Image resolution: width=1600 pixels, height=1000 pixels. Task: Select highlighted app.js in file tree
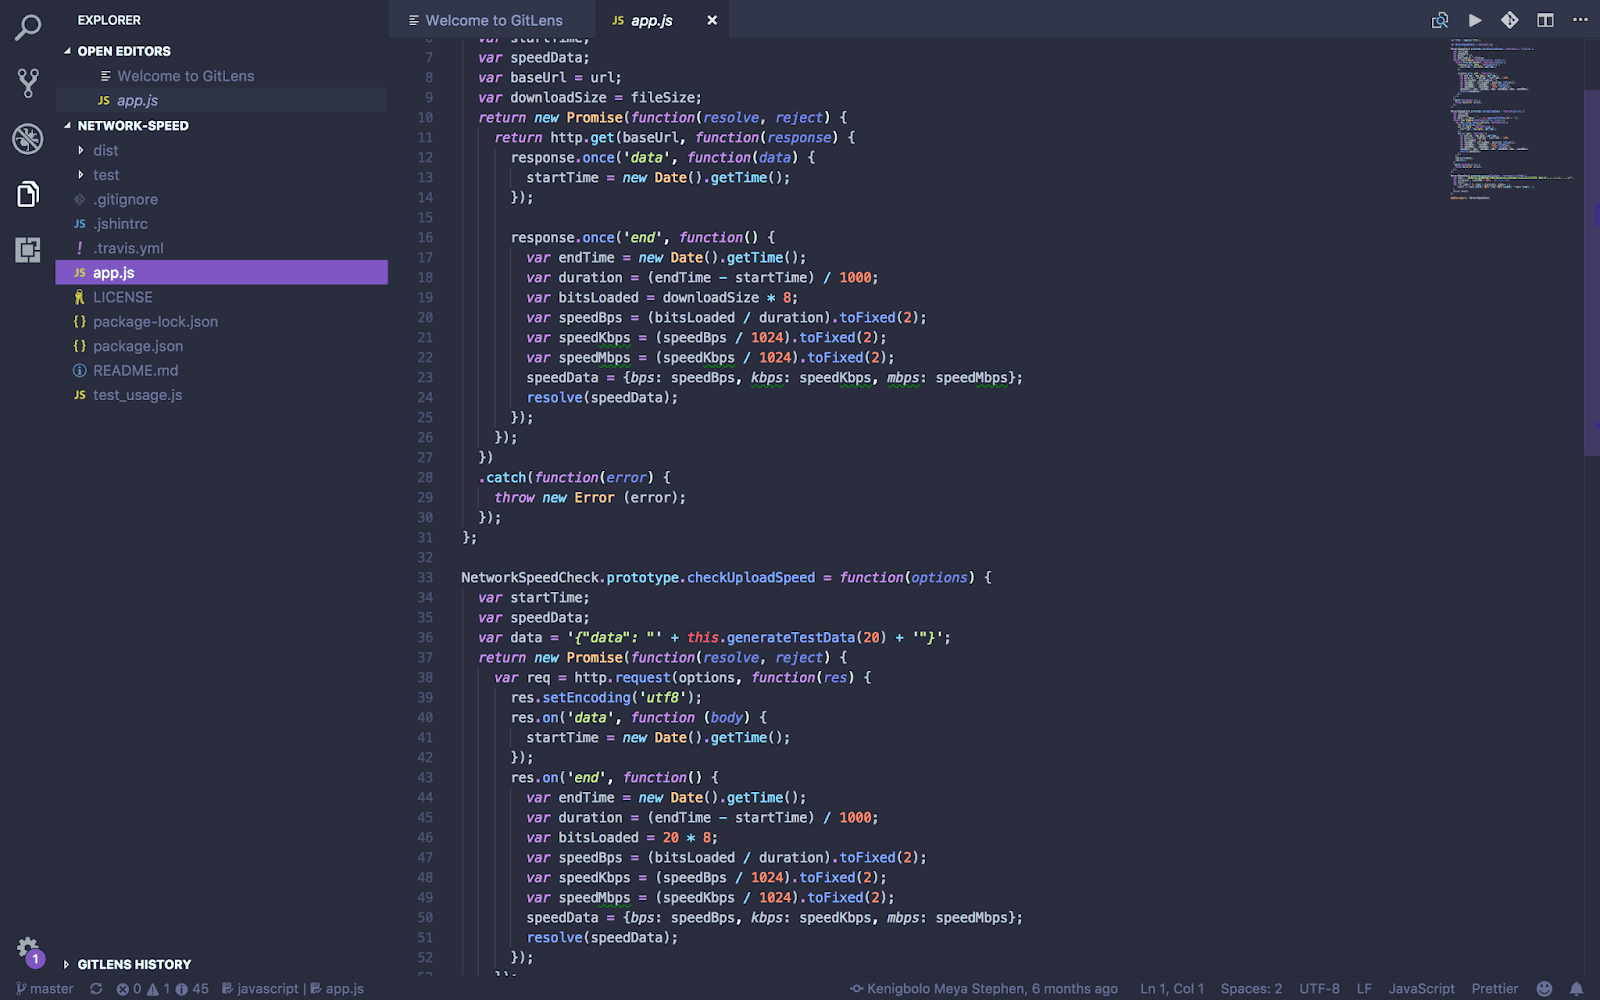221,272
